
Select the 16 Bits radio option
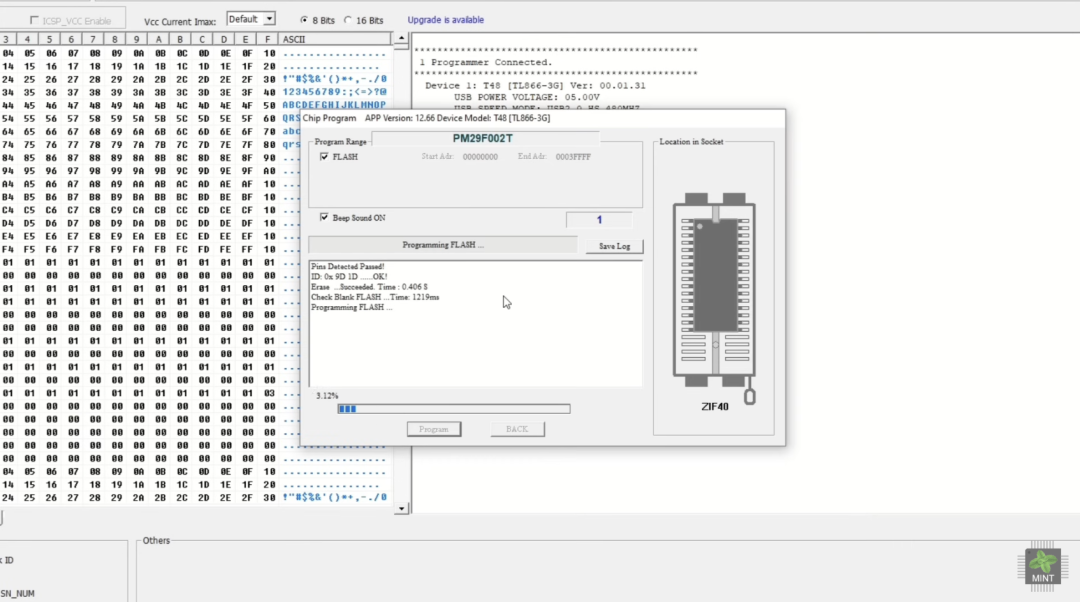pos(348,20)
